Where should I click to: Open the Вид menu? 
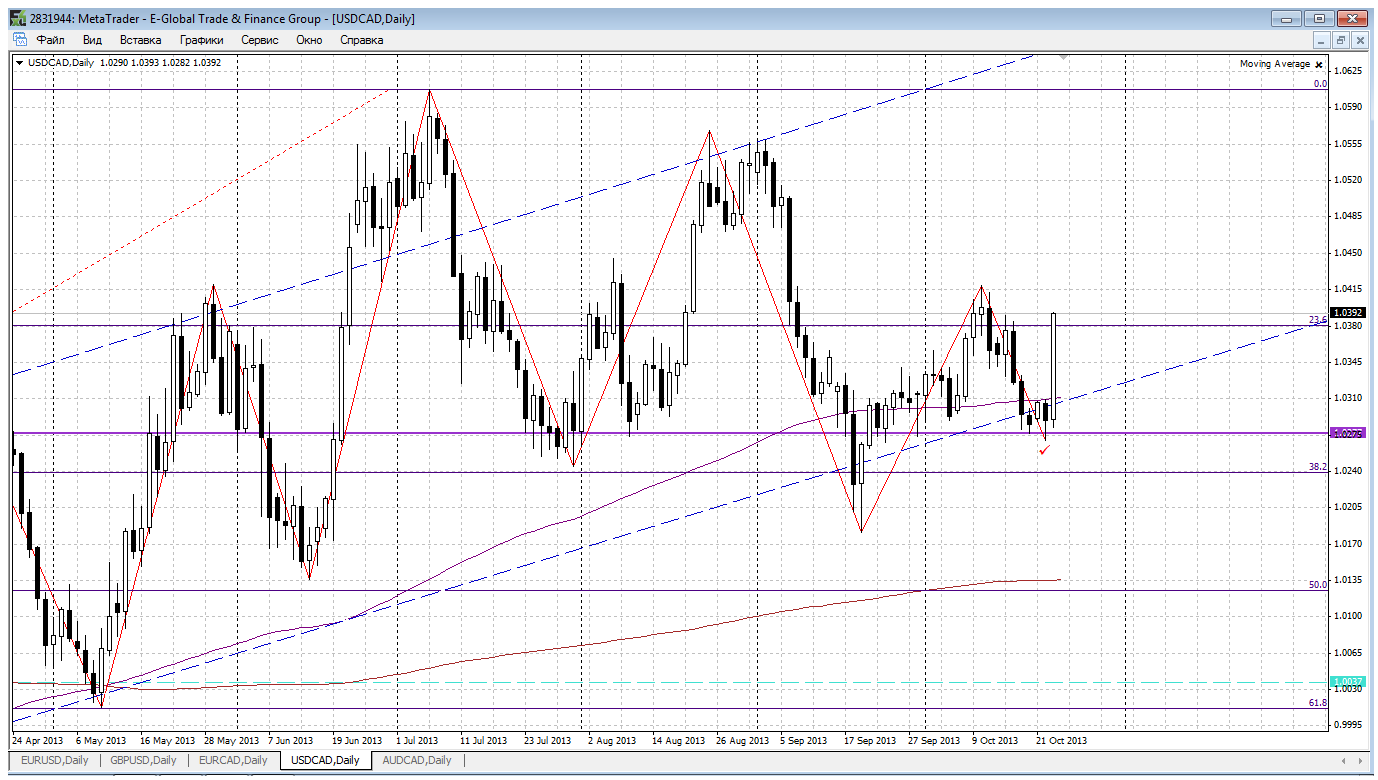point(92,40)
